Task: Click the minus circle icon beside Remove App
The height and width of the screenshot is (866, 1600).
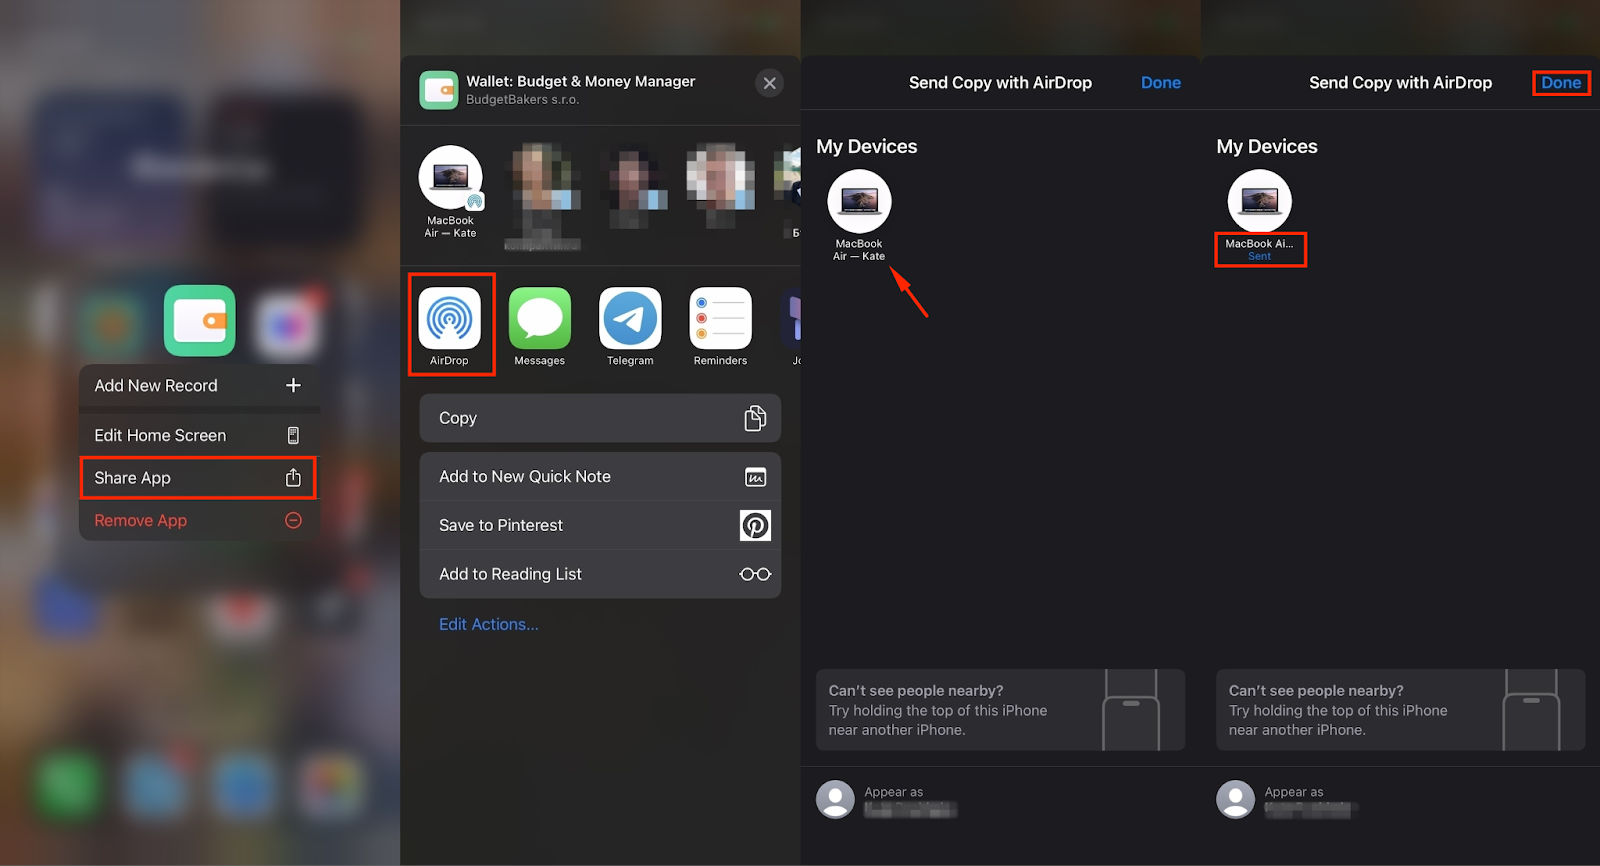Action: click(x=293, y=520)
